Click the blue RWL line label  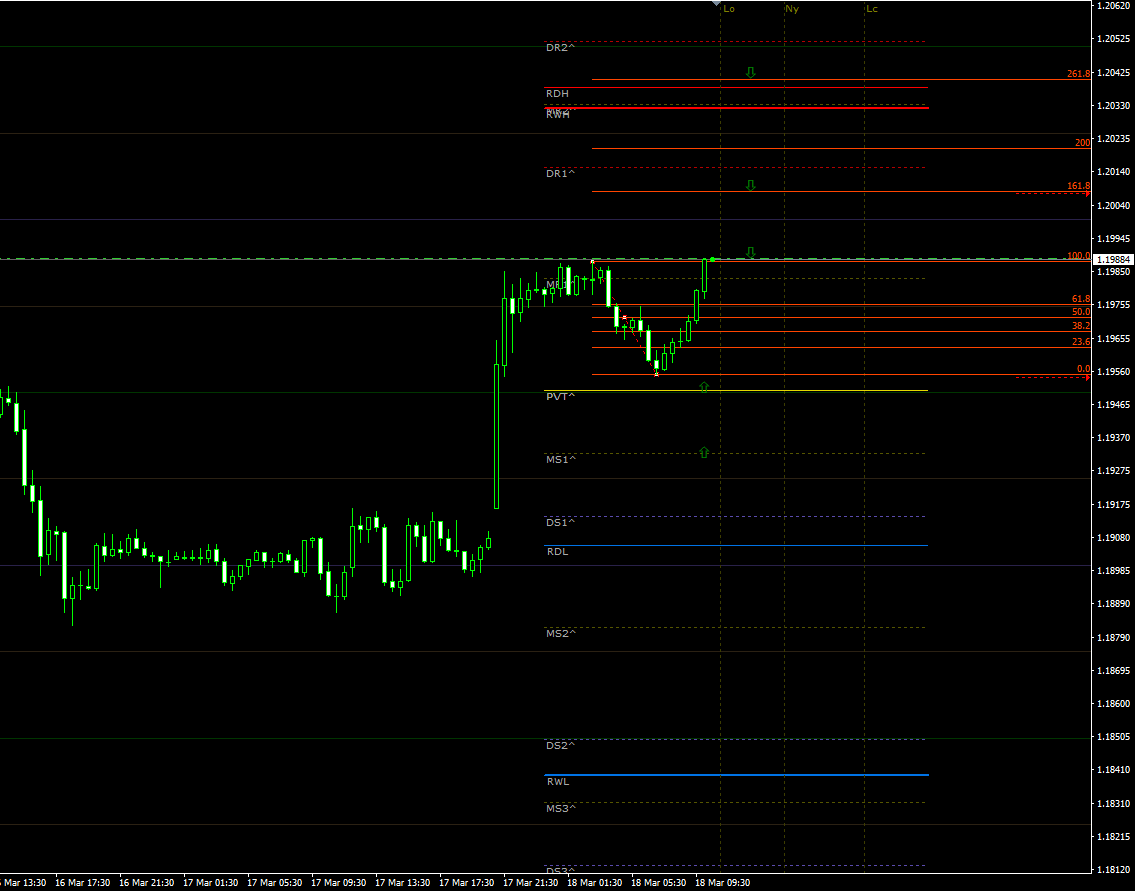[x=557, y=782]
